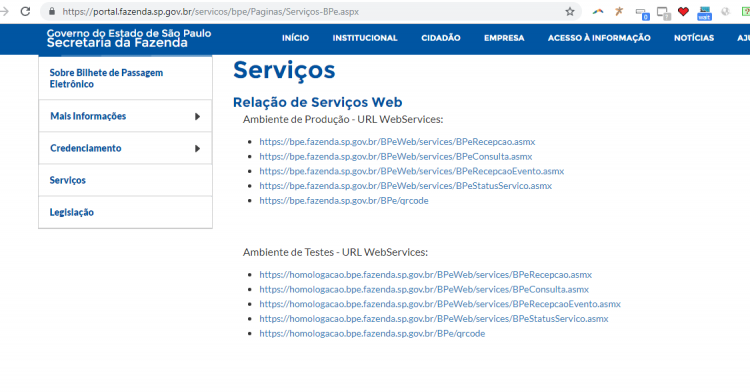This screenshot has width=750, height=392.
Task: Open the CIDADÃO menu
Action: pyautogui.click(x=441, y=38)
